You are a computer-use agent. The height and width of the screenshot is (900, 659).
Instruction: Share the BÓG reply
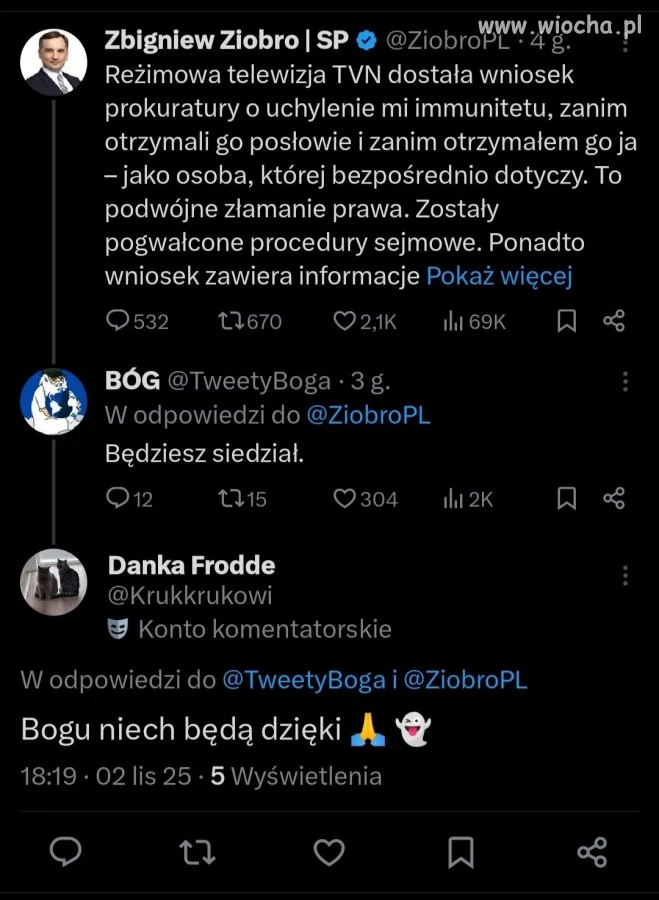click(x=614, y=498)
